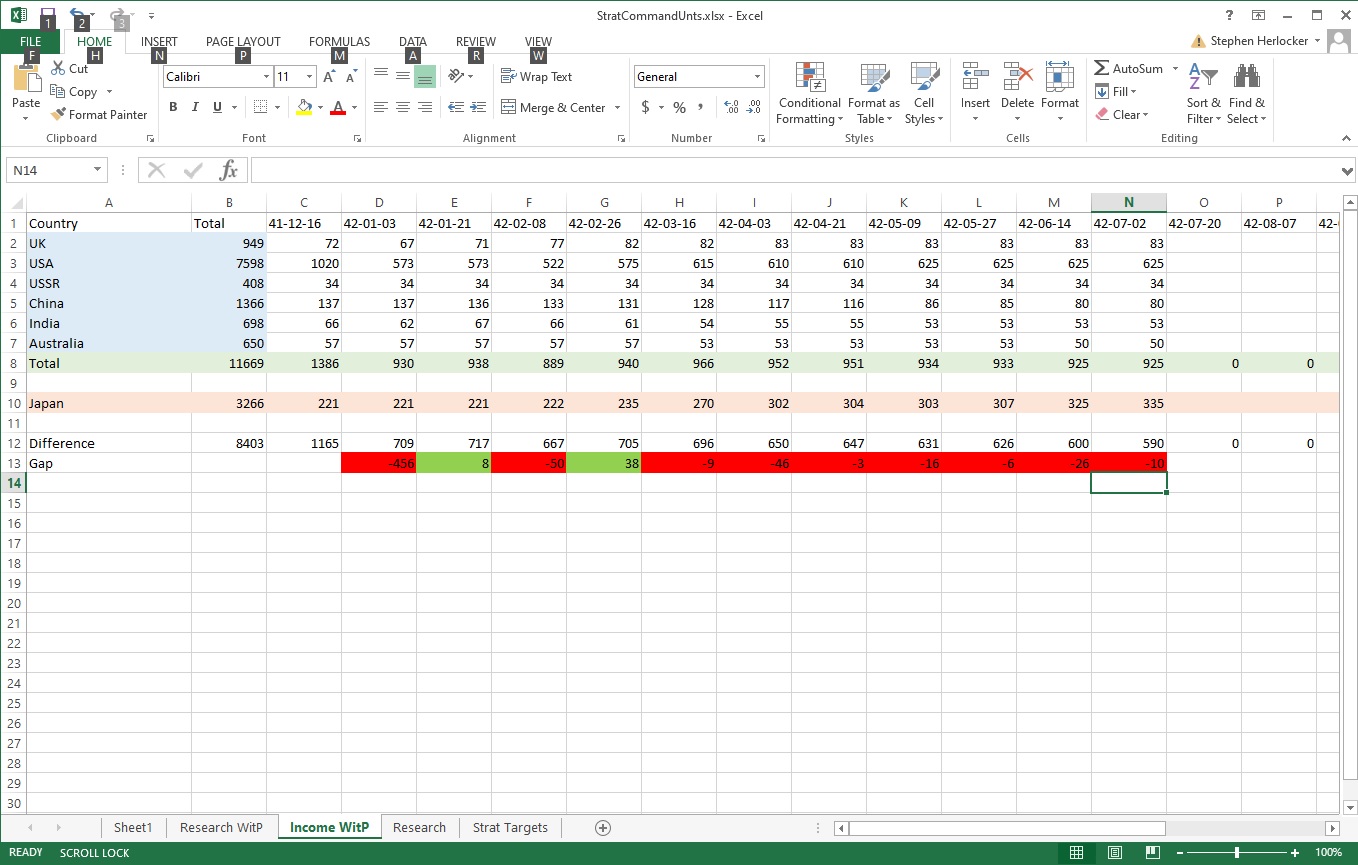Align cell text to the right

click(425, 107)
